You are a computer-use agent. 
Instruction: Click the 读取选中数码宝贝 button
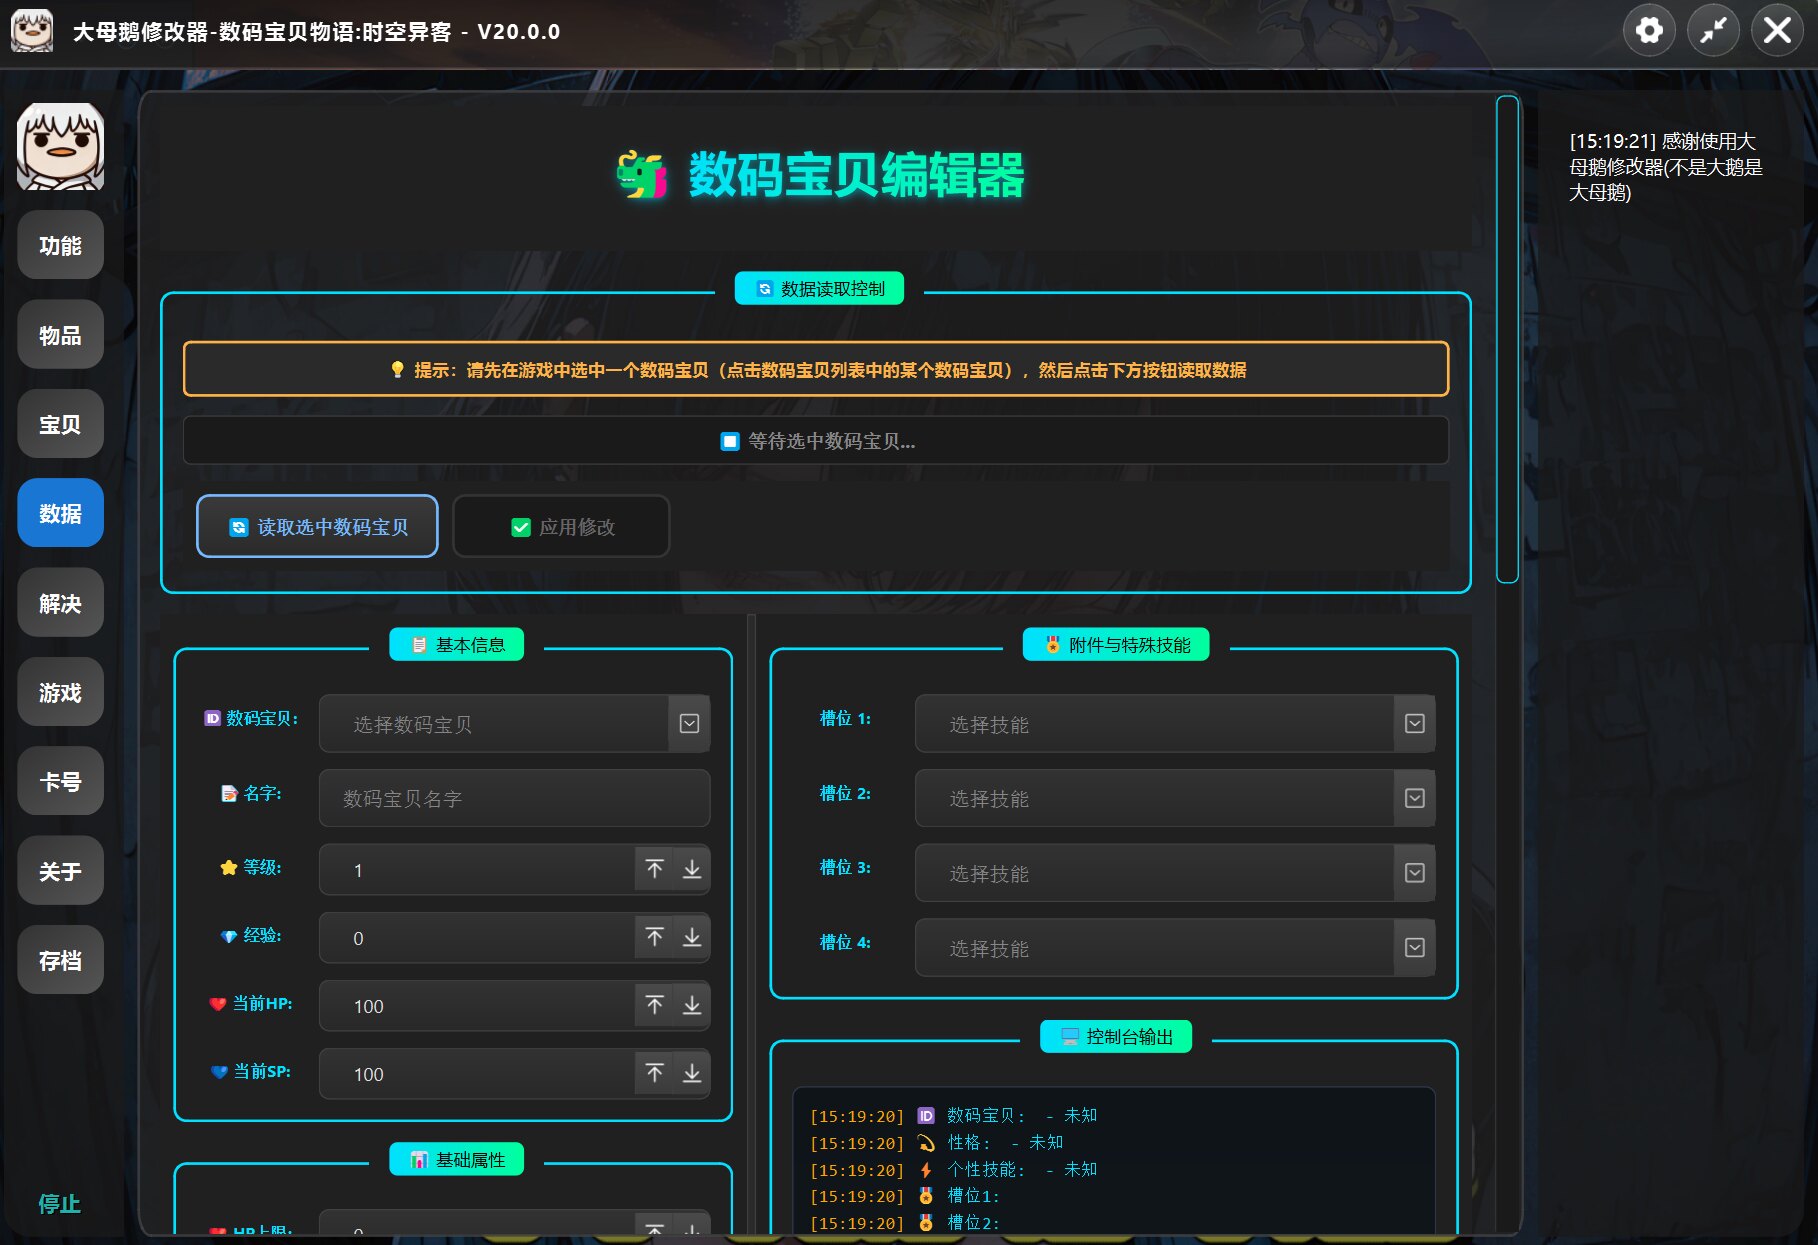click(x=317, y=526)
